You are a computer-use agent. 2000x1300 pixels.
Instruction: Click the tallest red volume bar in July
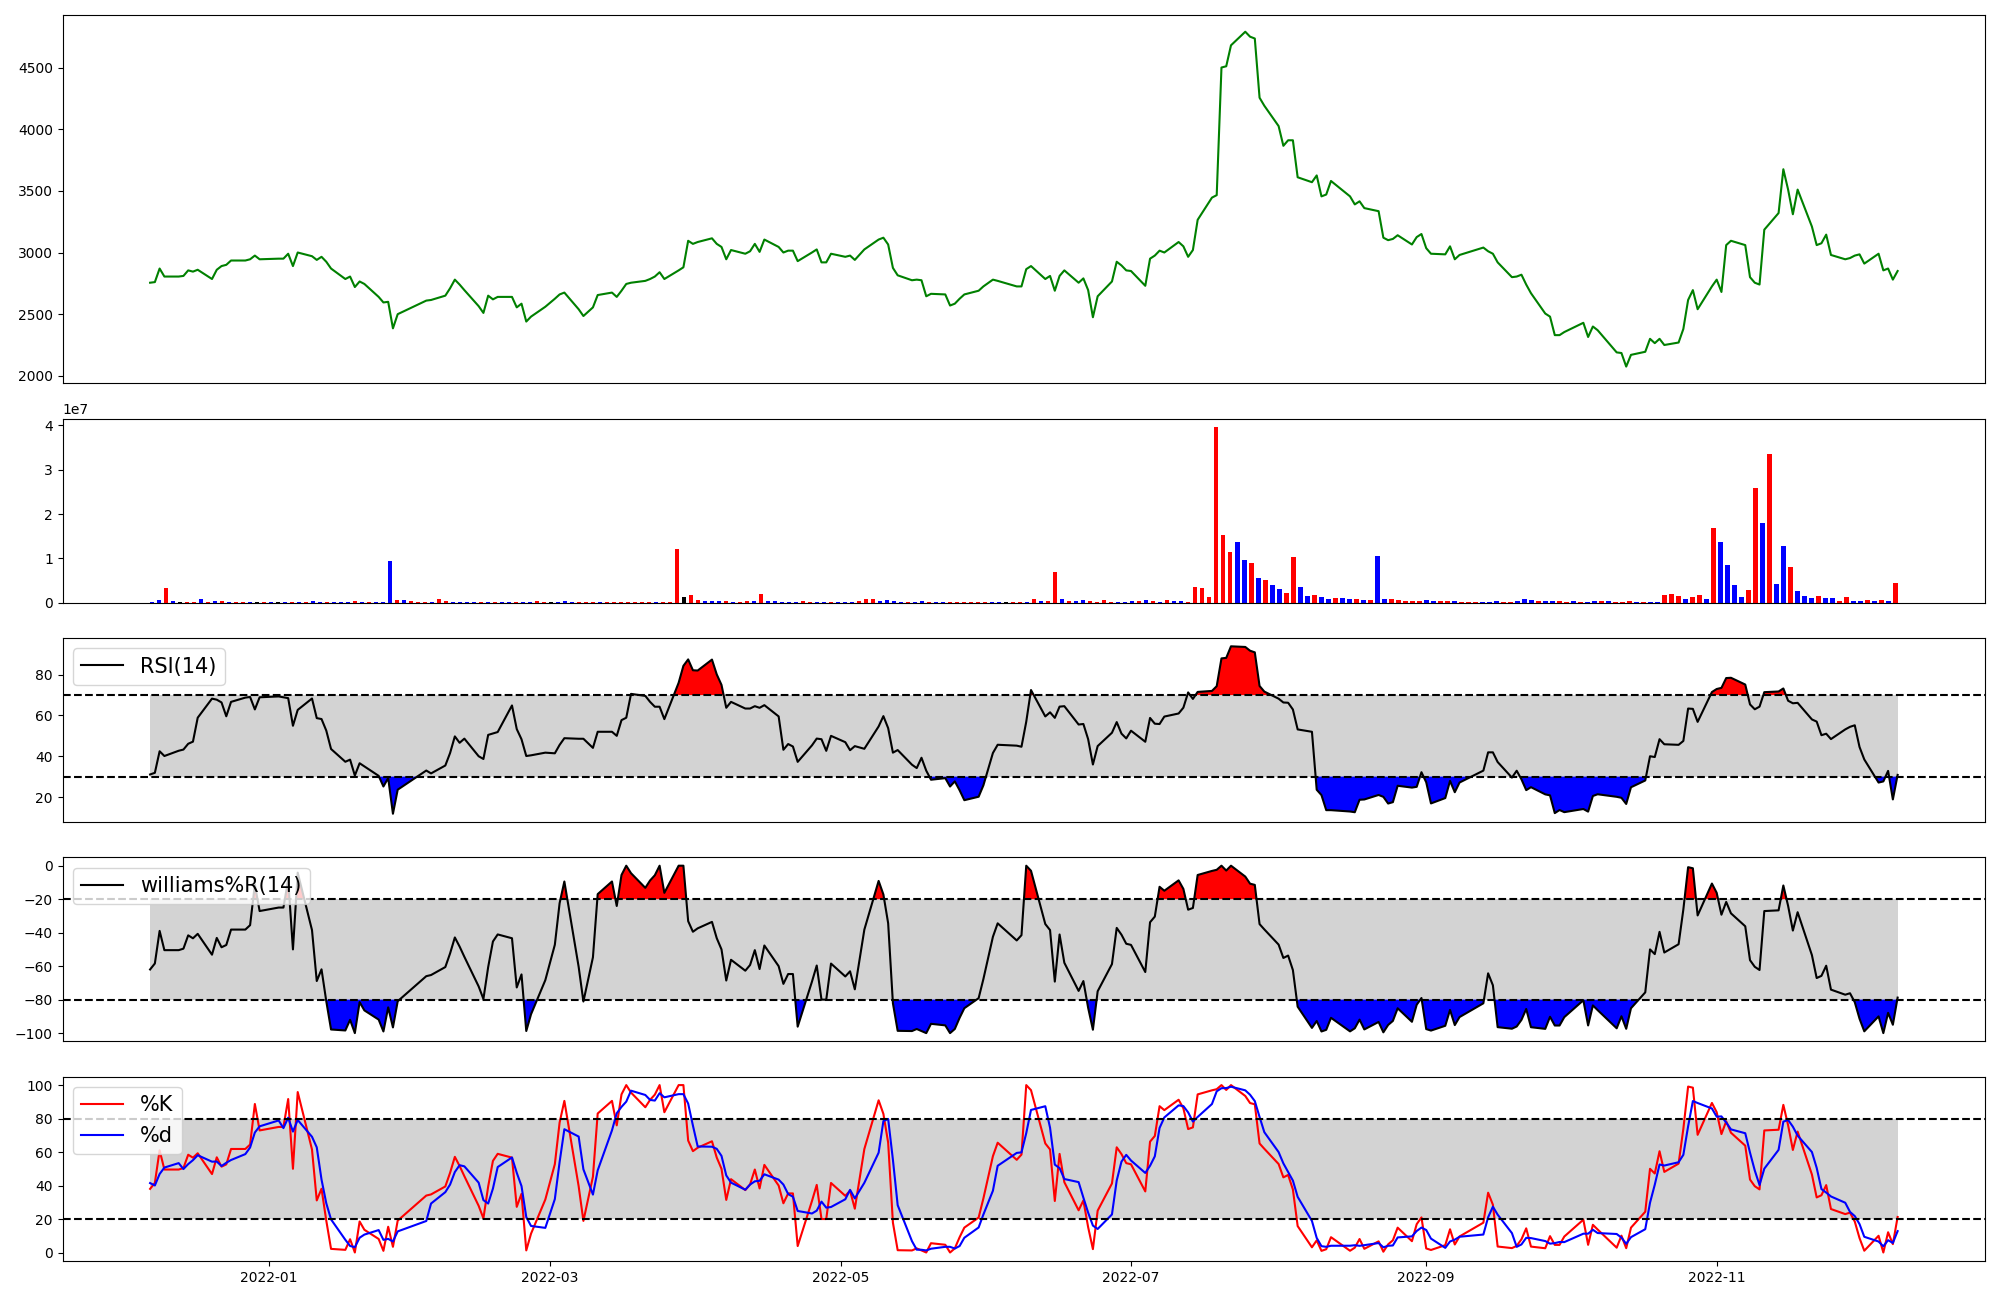pos(1216,515)
